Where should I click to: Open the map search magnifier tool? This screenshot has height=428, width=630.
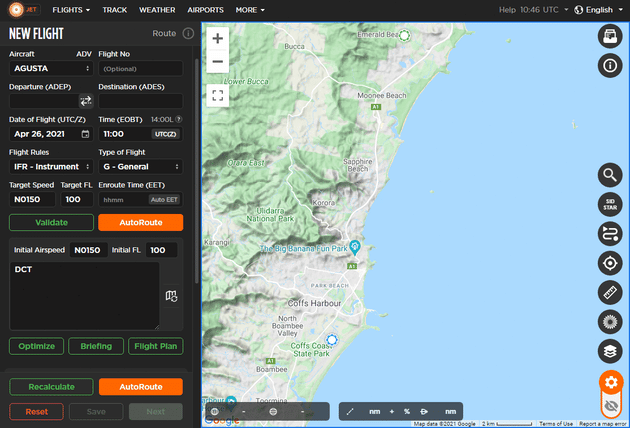(610, 175)
